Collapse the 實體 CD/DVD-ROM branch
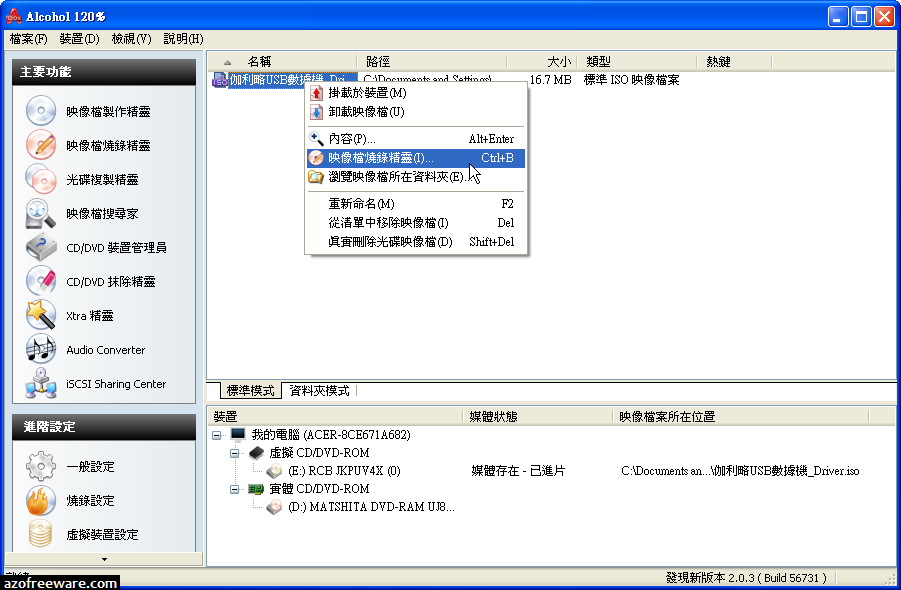This screenshot has height=590, width=901. pos(234,489)
